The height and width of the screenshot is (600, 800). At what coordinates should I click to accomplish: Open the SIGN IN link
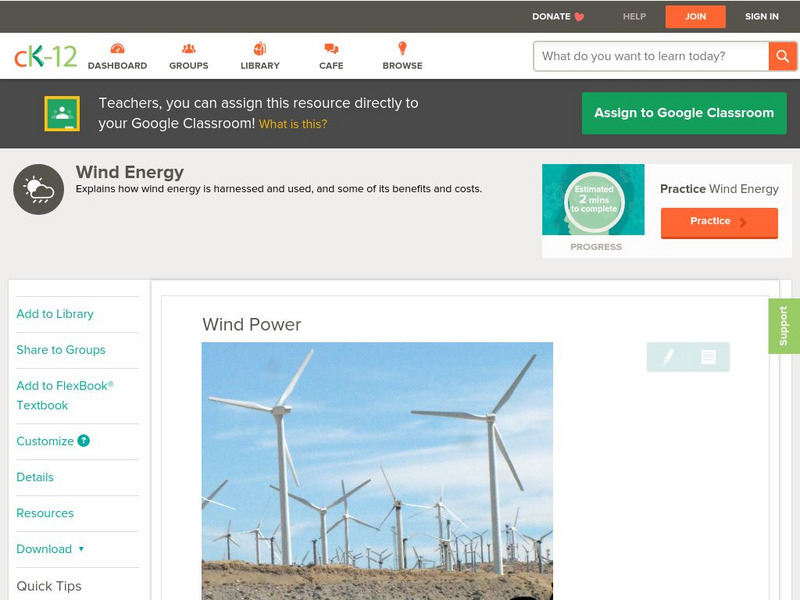pos(761,16)
